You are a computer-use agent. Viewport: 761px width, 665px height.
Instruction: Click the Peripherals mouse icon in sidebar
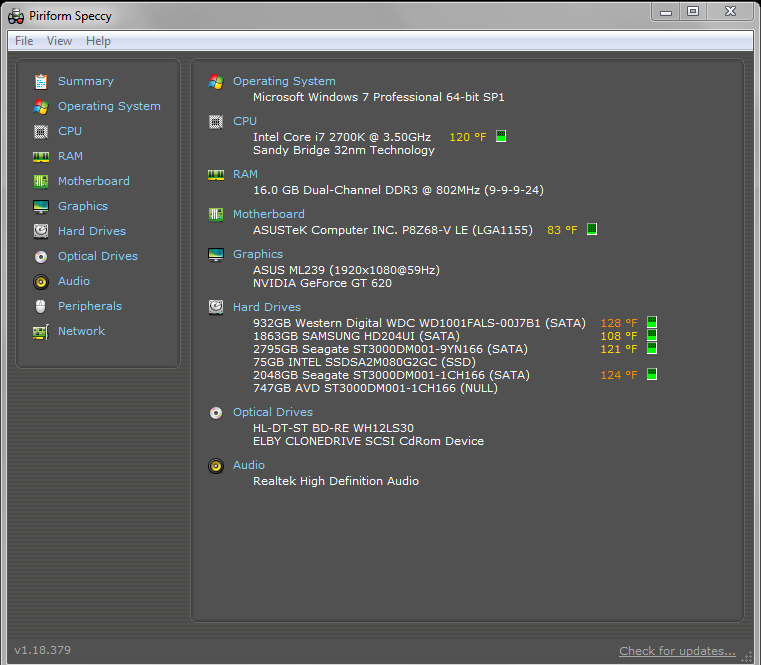coord(41,307)
